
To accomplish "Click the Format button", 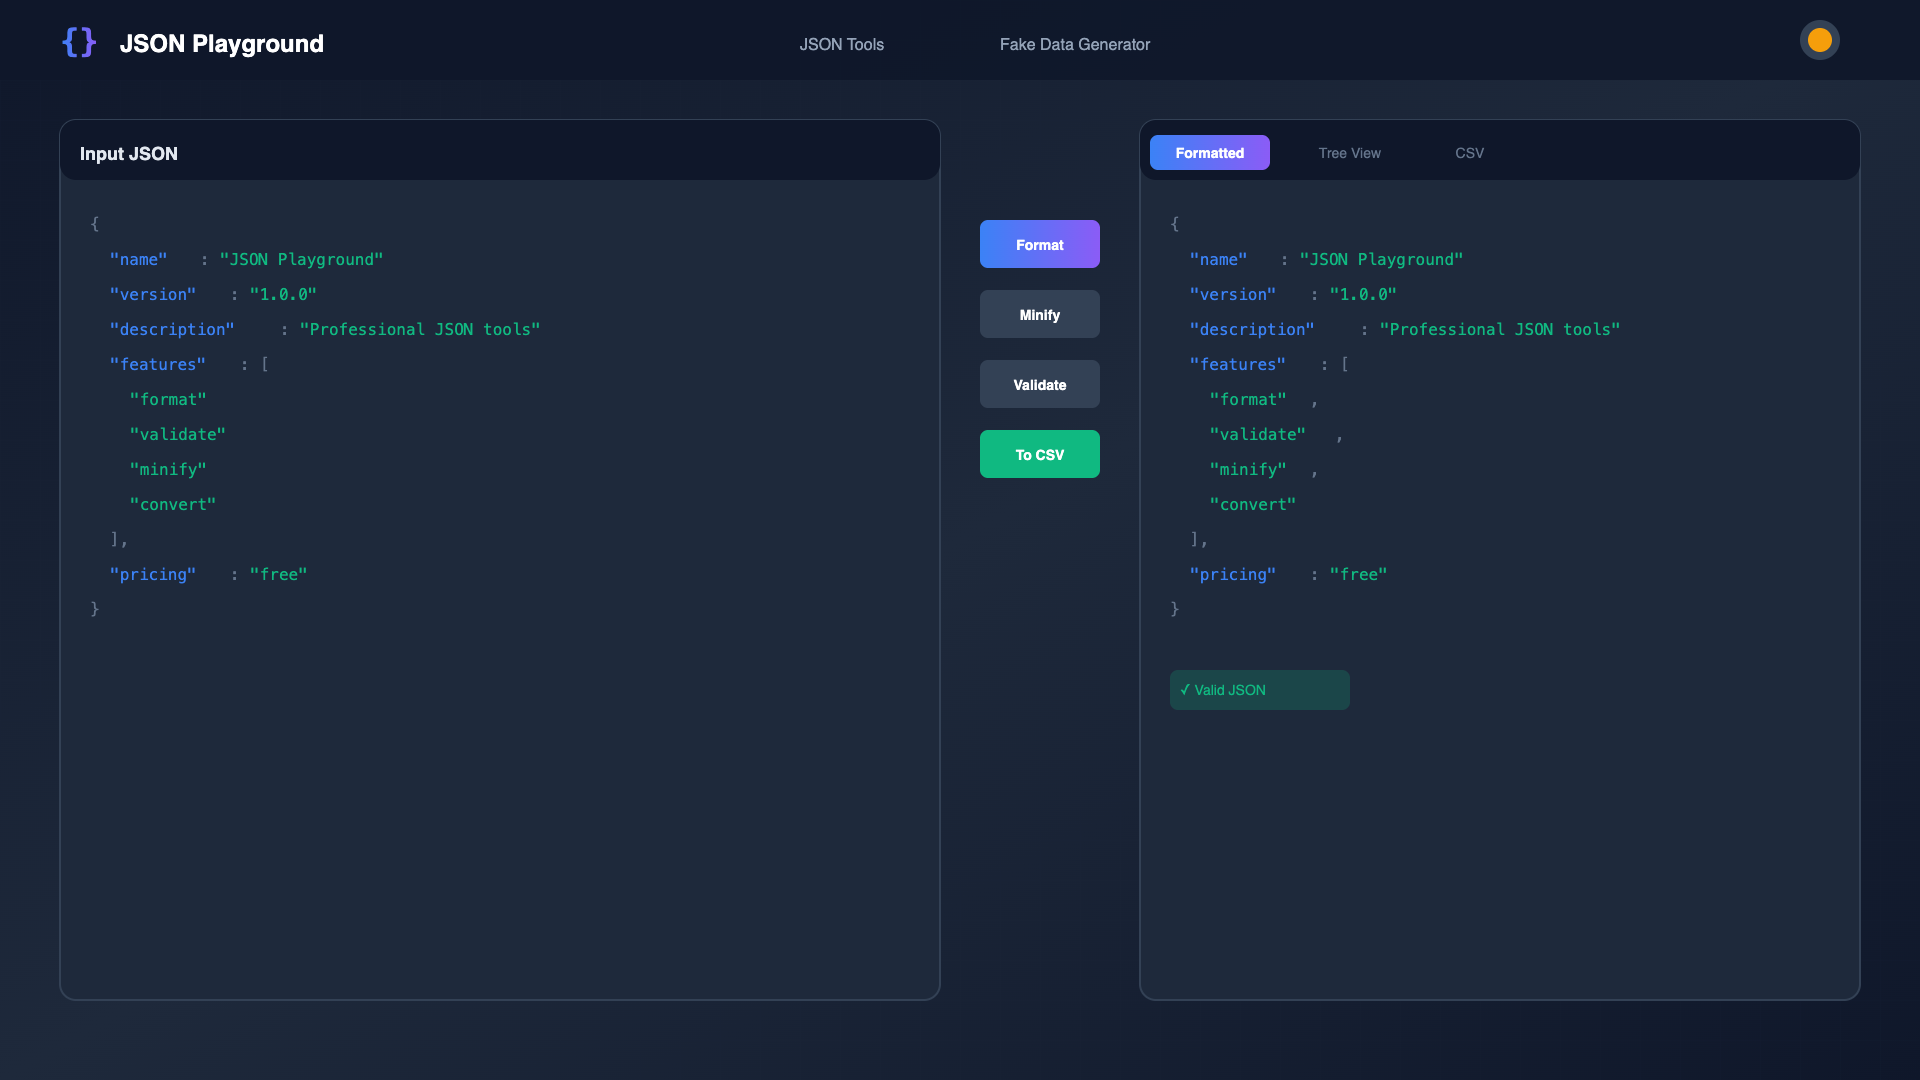I will (1039, 244).
